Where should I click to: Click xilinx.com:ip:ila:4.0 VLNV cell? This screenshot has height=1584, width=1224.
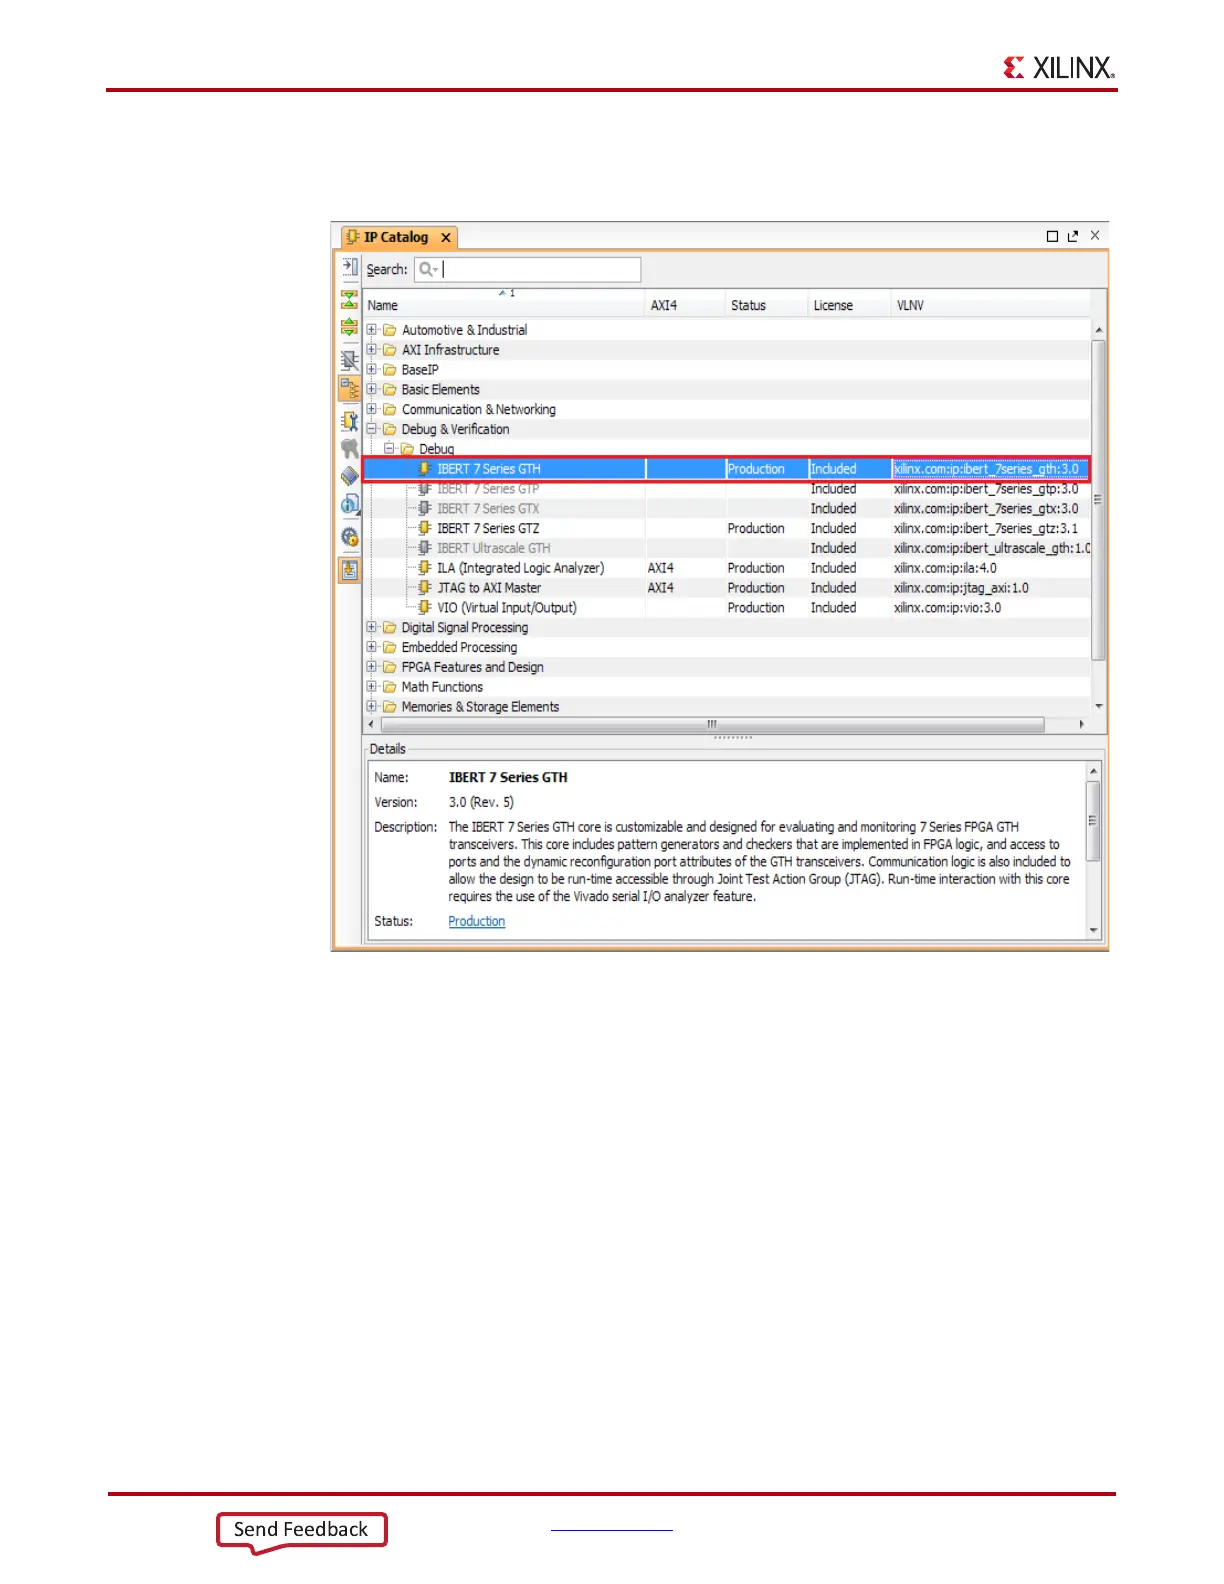coord(945,568)
